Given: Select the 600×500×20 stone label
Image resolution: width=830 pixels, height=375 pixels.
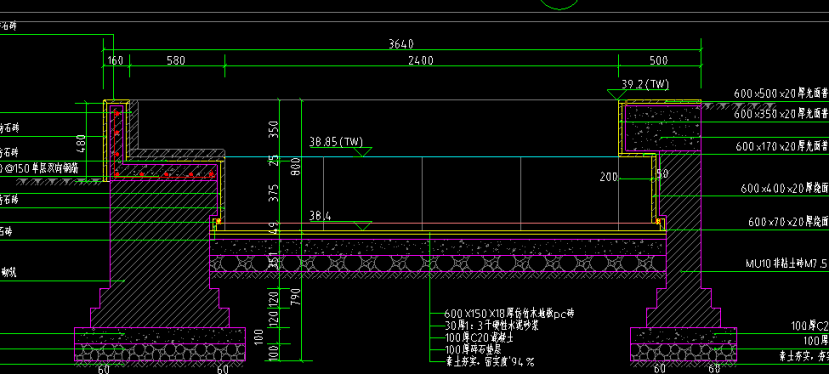Looking at the screenshot, I should point(781,94).
